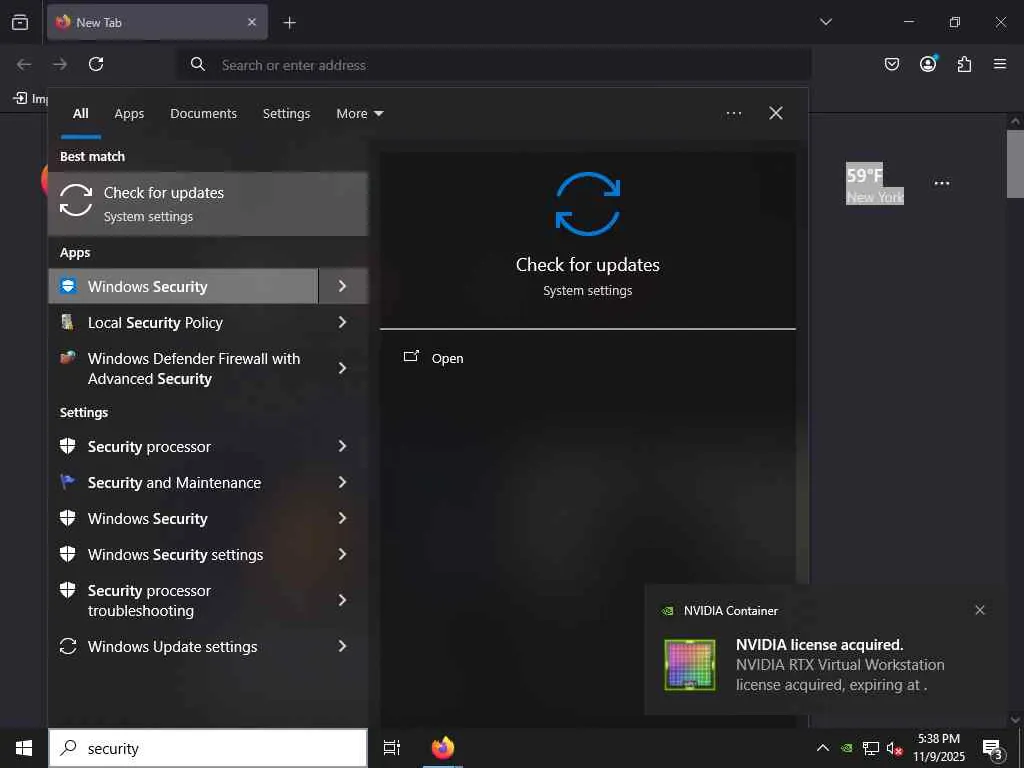Open network tray icon
The height and width of the screenshot is (768, 1024).
[871, 748]
